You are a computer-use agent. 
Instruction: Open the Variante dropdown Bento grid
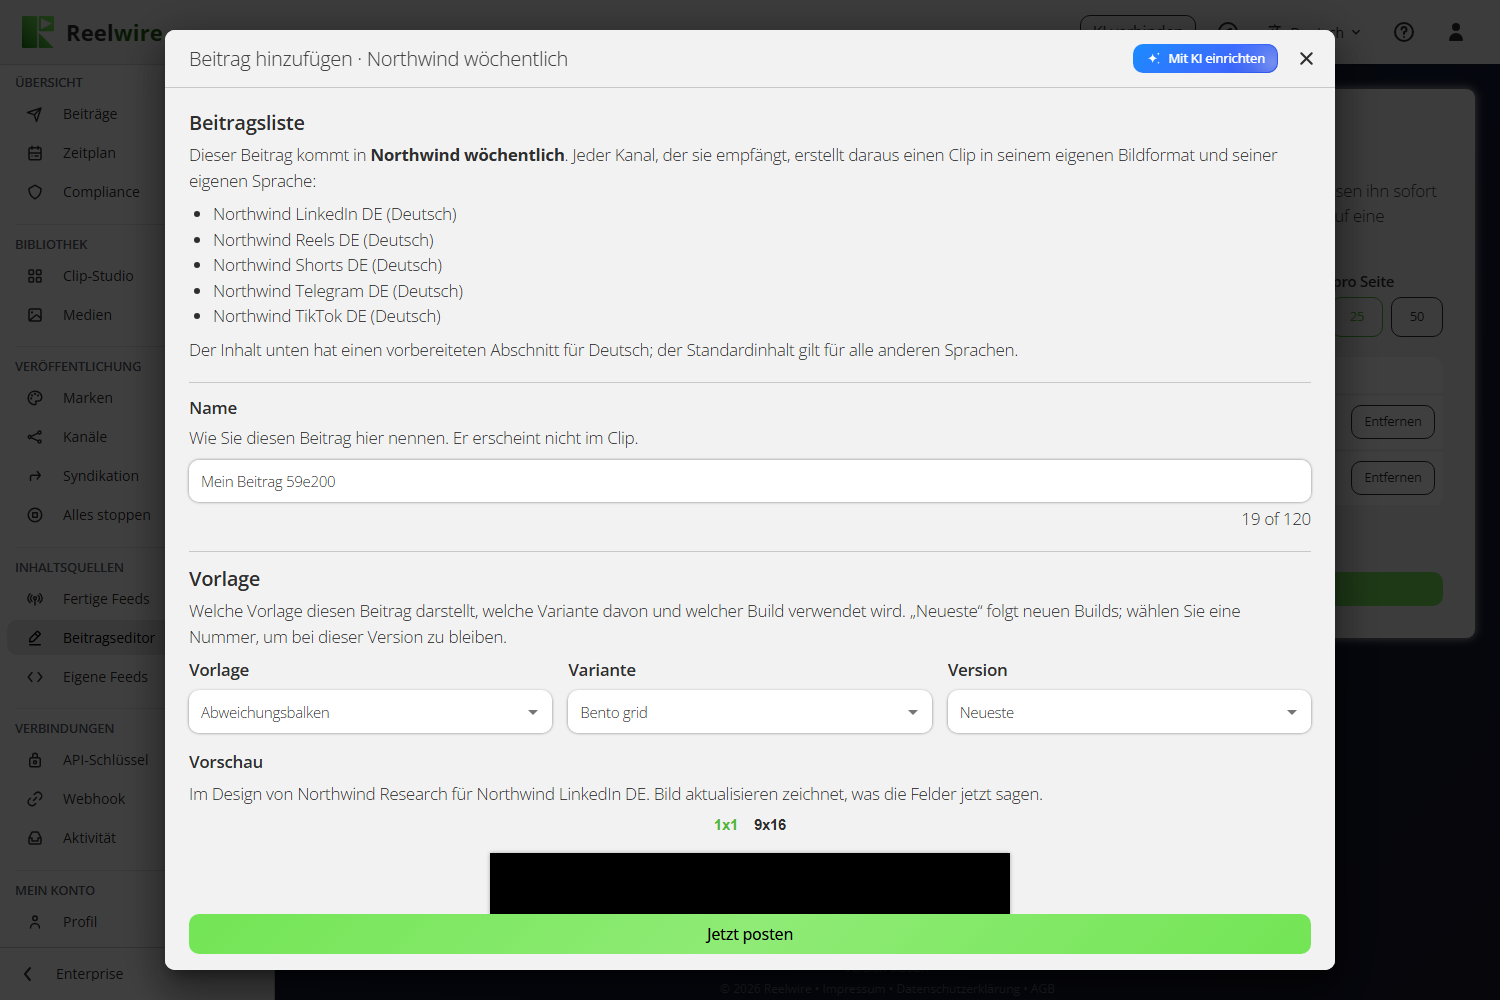point(750,712)
